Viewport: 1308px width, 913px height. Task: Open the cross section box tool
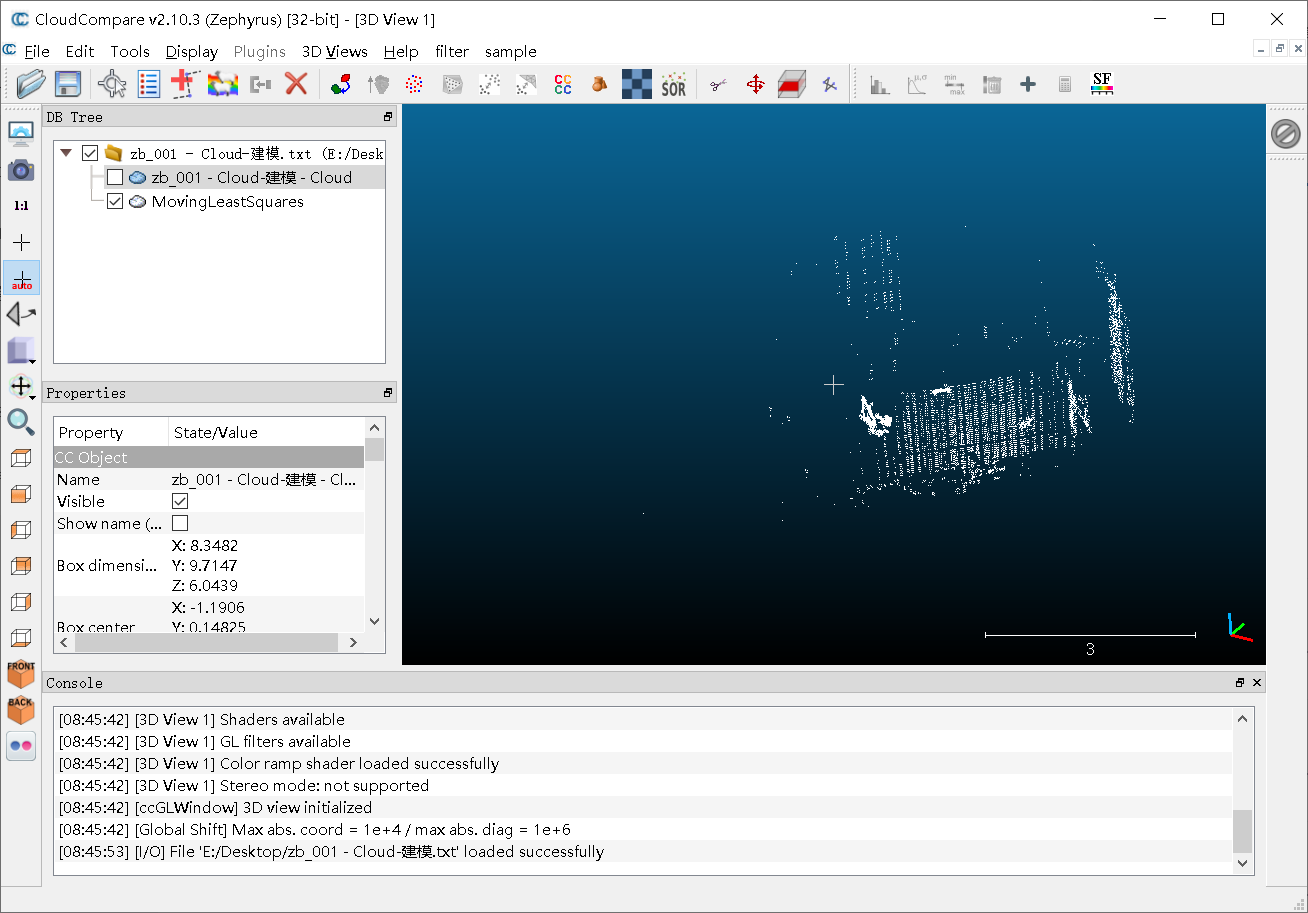[792, 84]
